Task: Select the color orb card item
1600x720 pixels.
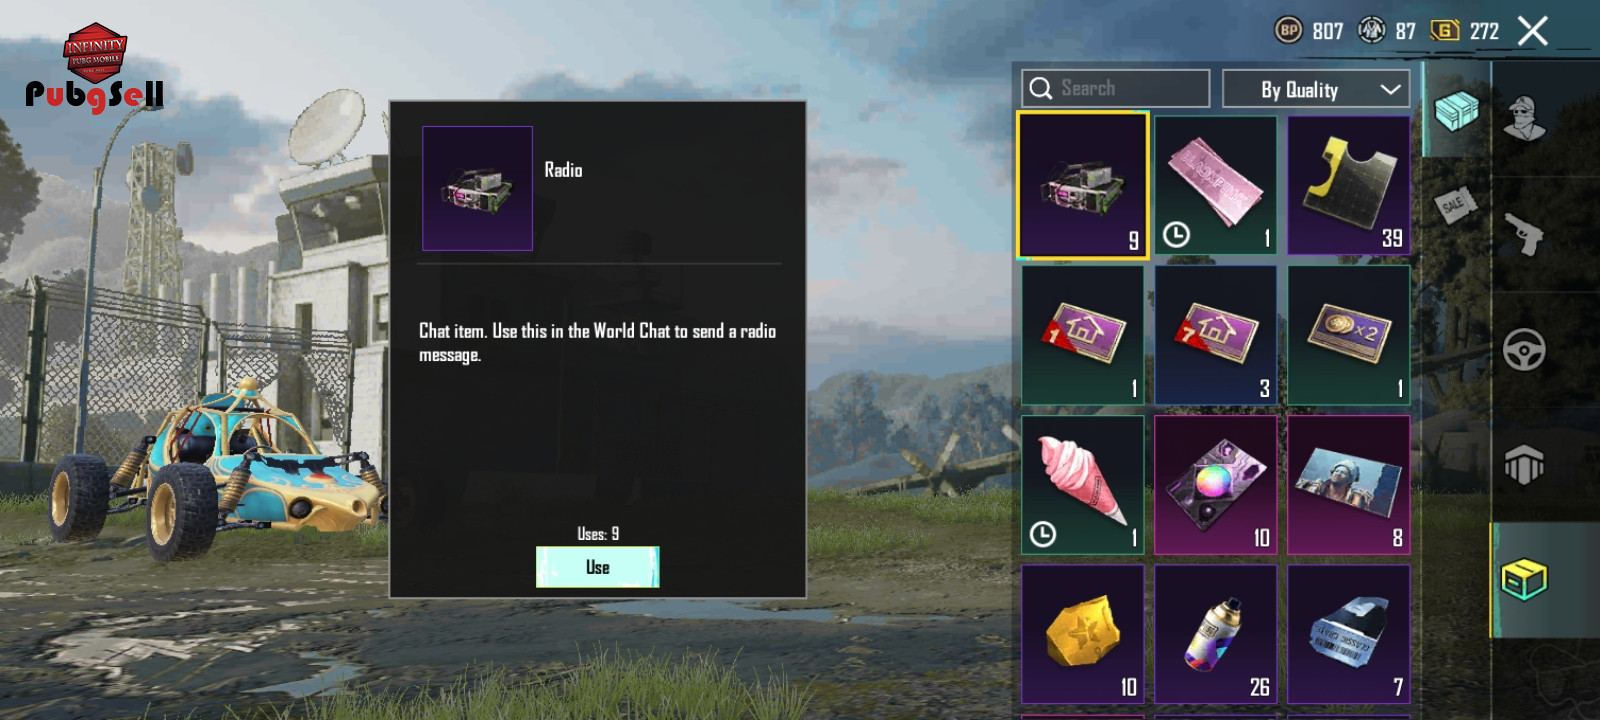Action: click(x=1216, y=485)
